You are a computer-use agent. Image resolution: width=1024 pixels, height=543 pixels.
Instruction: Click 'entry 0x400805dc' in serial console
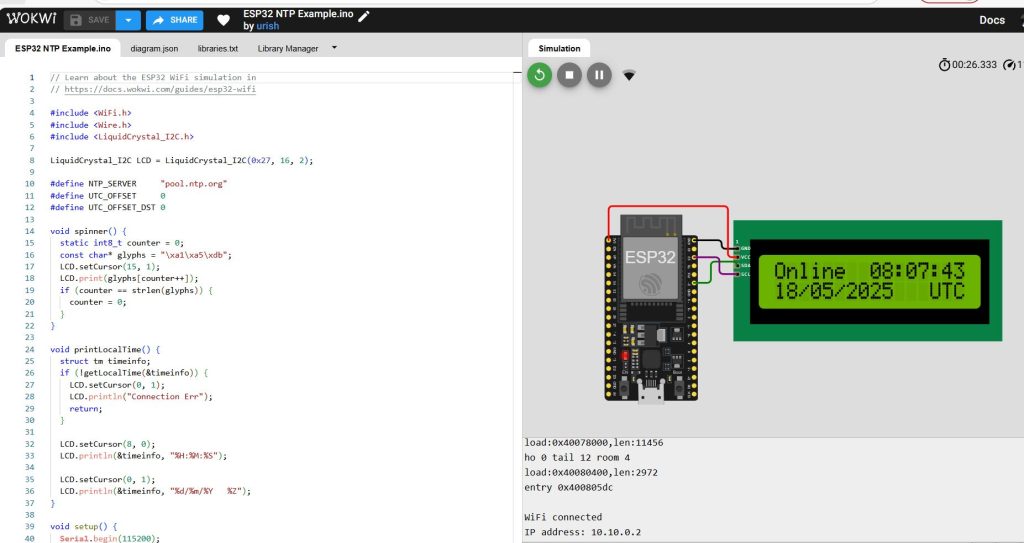pyautogui.click(x=569, y=487)
